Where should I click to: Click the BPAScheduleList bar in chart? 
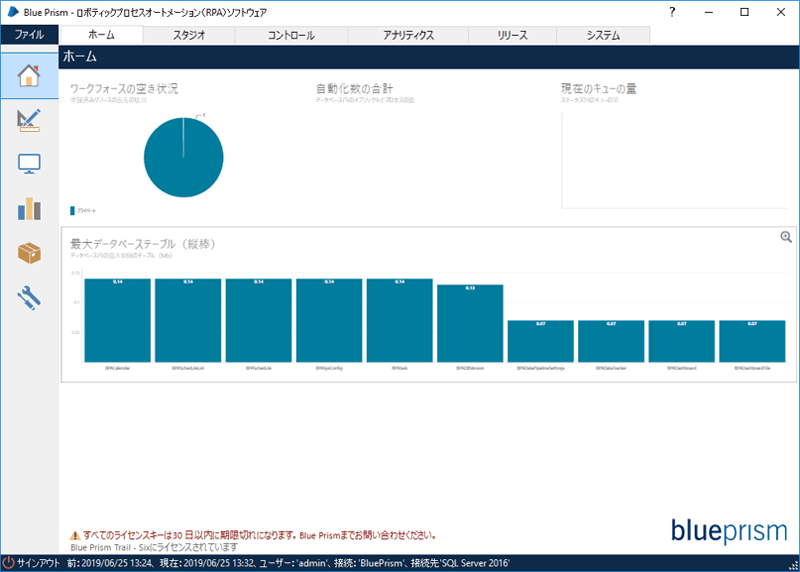click(188, 320)
